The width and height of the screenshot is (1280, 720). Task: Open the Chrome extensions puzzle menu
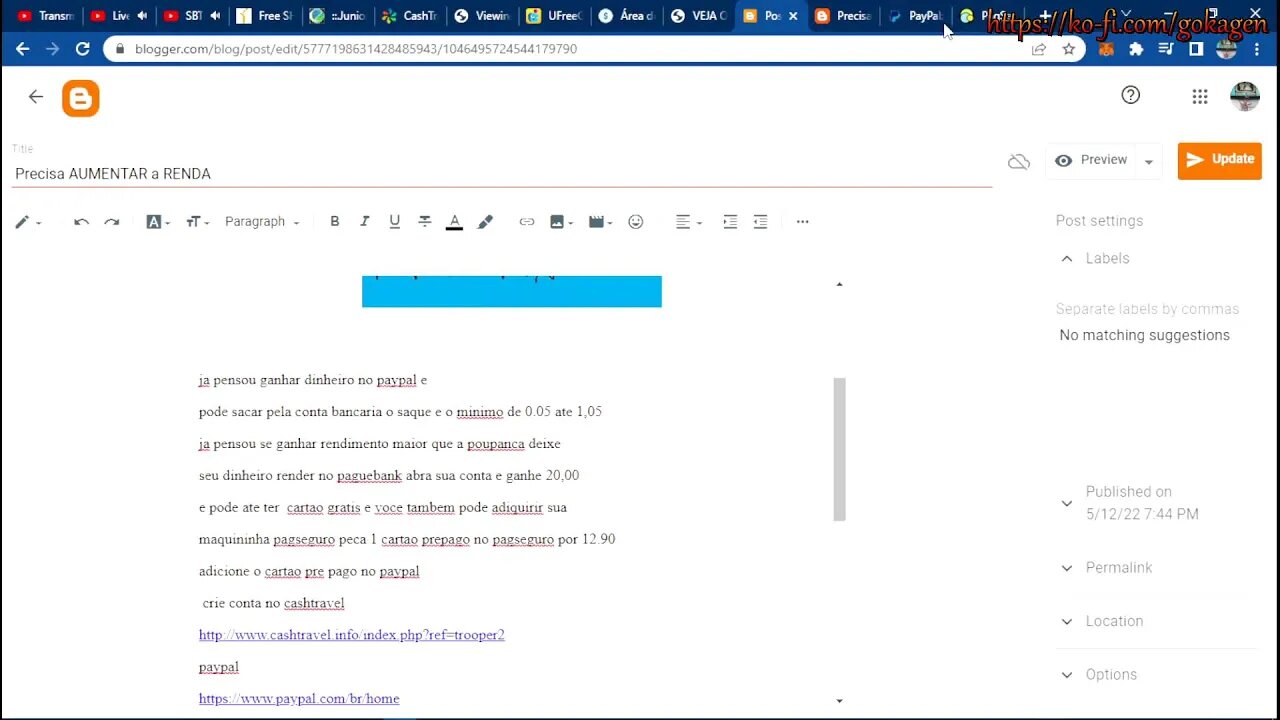point(1136,48)
